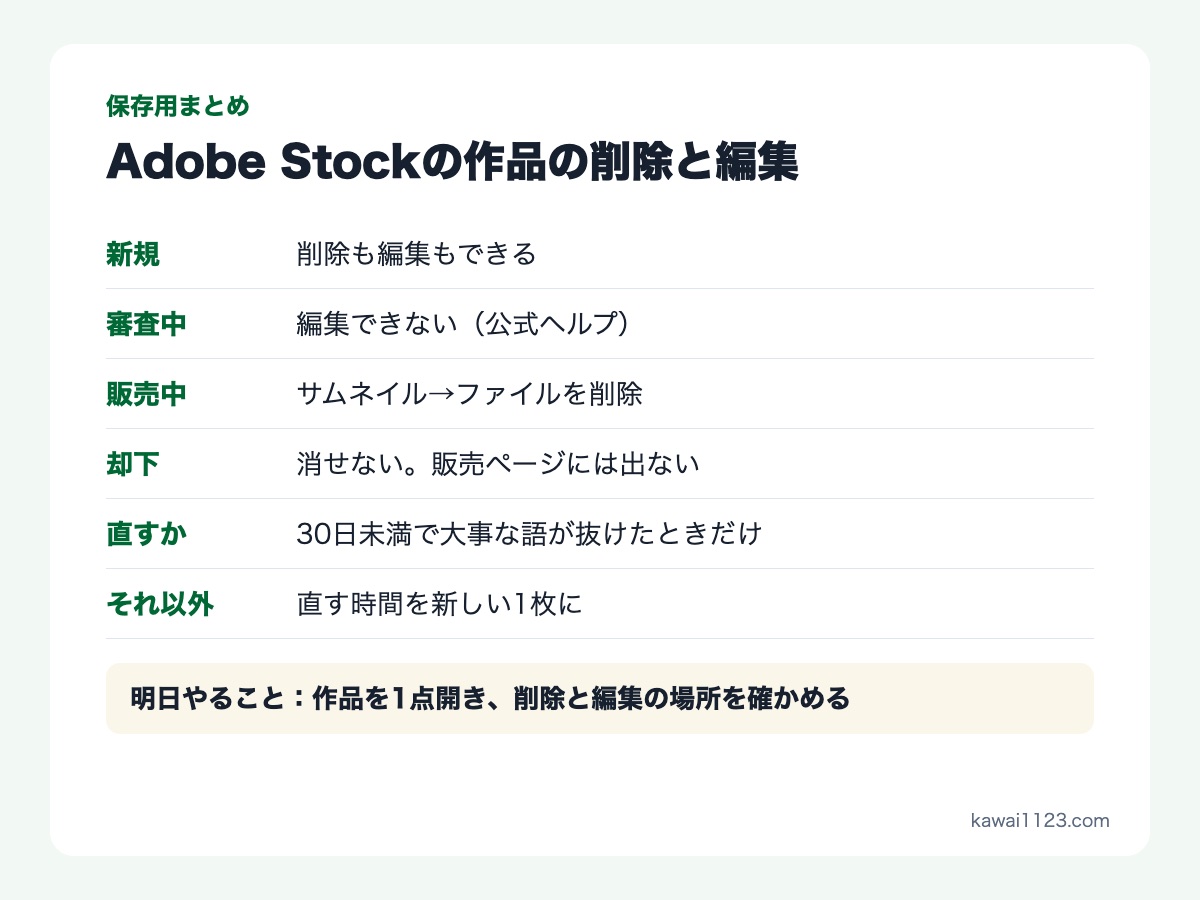Screen dimensions: 1200x900
Task: Click the '直すか' row label
Action: pyautogui.click(x=146, y=534)
